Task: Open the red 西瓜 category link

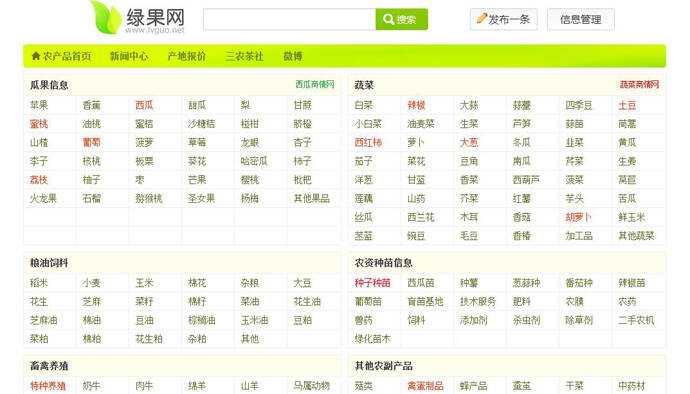Action: click(x=144, y=105)
